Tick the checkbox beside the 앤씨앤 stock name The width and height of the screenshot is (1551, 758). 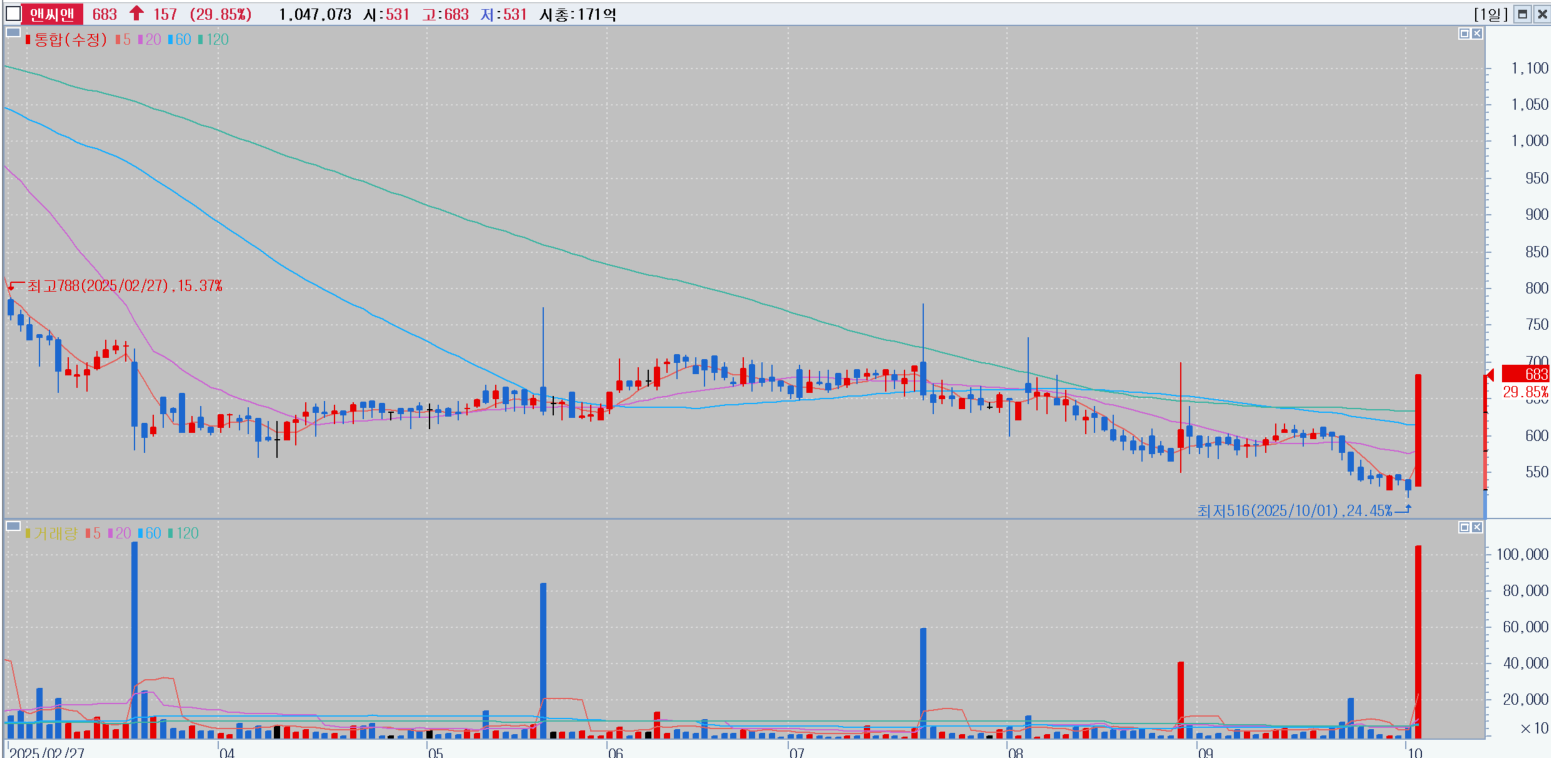[x=13, y=14]
